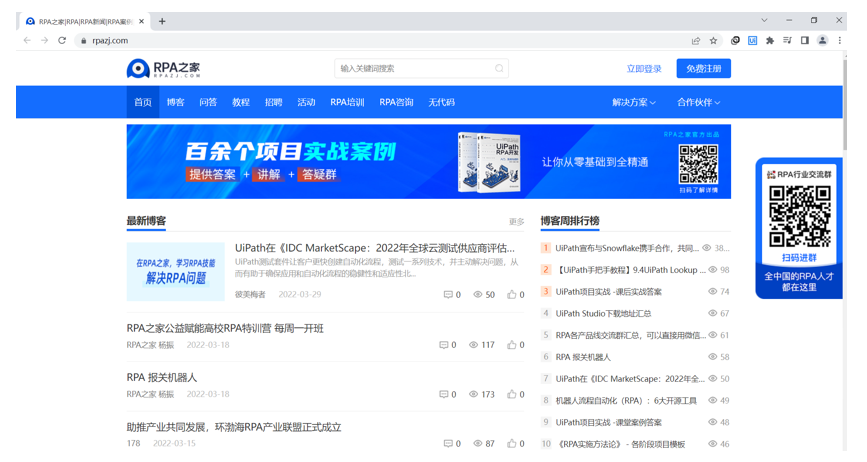Click the 解决RPA问题 post thumbnail

[x=176, y=271]
